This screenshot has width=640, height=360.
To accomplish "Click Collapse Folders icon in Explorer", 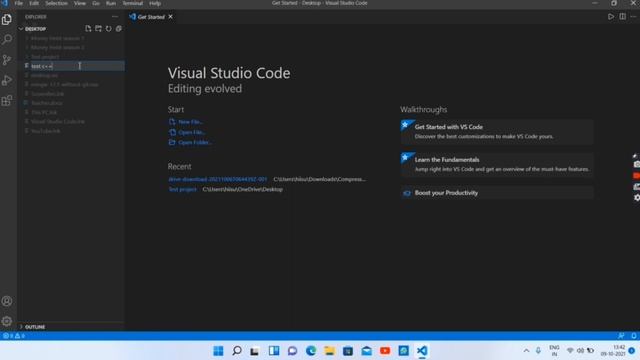I will coord(119,29).
